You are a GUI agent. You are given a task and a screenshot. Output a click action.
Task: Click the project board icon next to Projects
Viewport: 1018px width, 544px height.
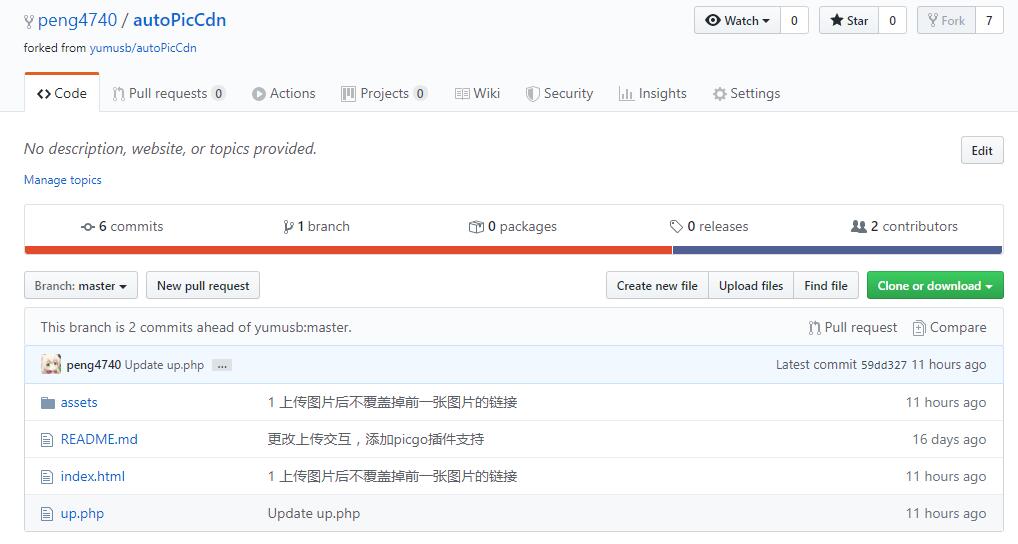click(x=349, y=94)
